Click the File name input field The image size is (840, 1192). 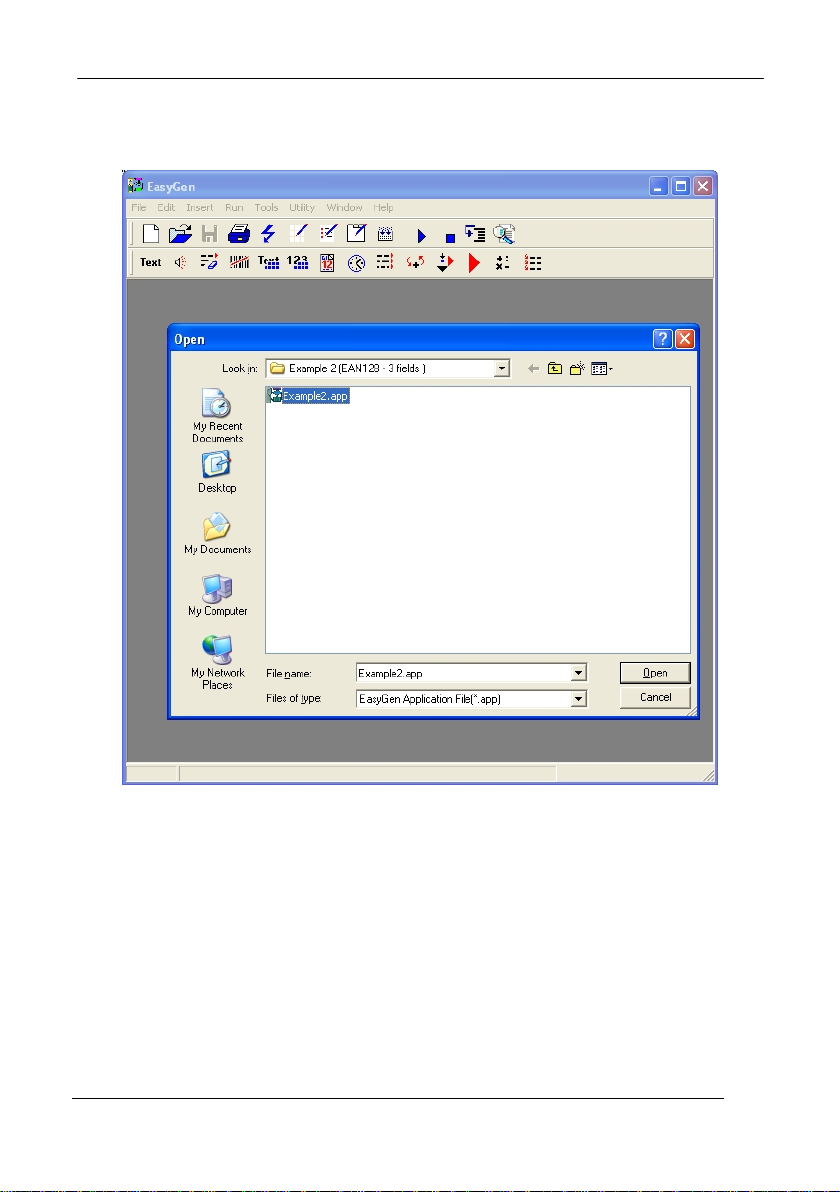click(x=464, y=673)
